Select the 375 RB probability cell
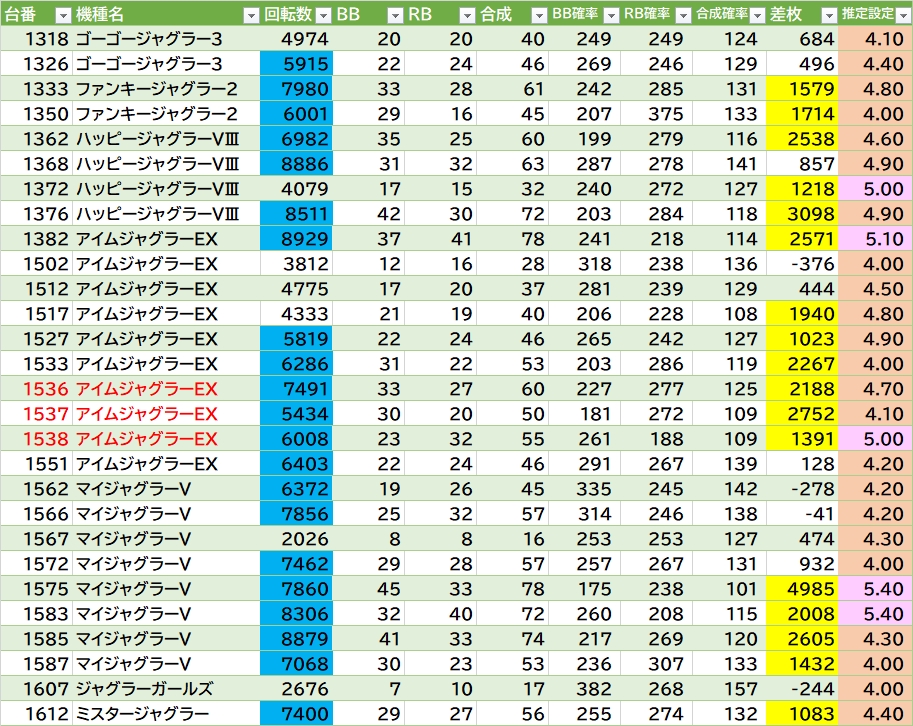The height and width of the screenshot is (726, 913). click(x=656, y=114)
